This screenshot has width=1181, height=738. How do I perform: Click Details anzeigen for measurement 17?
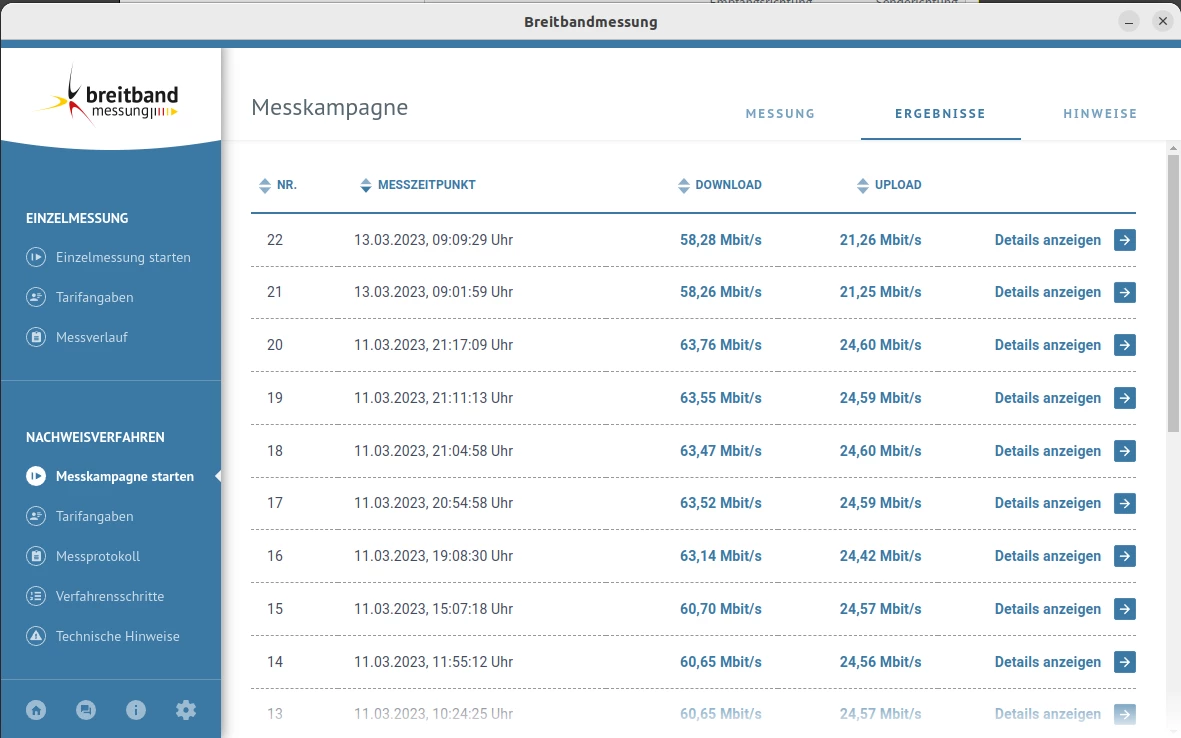tap(1048, 503)
